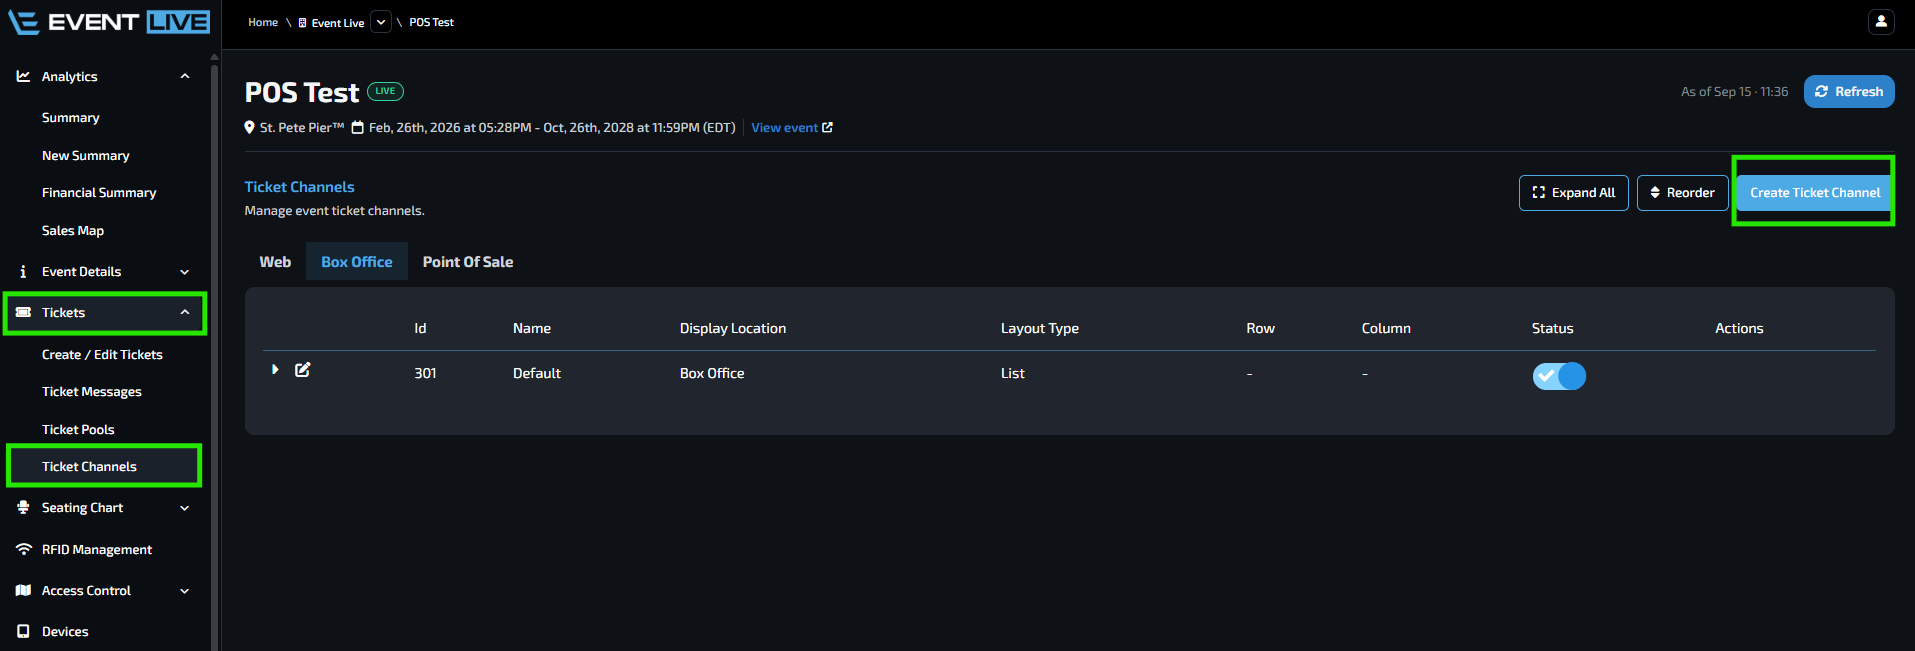Expand the Event Details chevron
The image size is (1915, 651).
click(185, 272)
